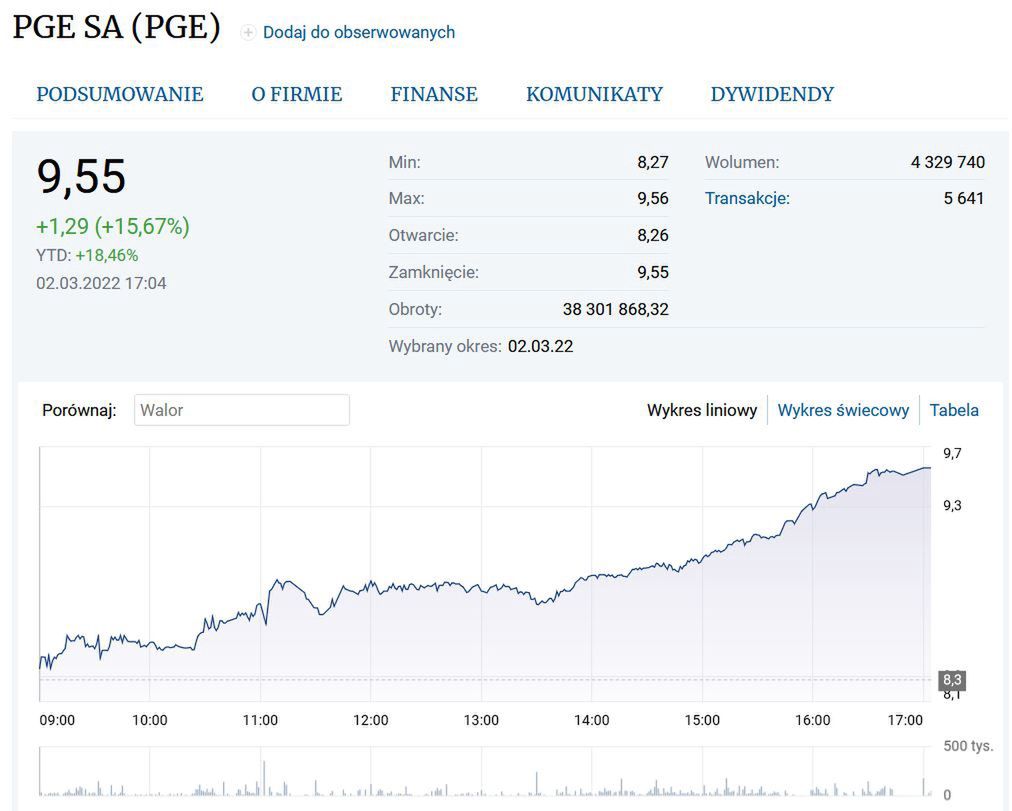
Task: Click the 09:00 label on the time axis
Action: (x=57, y=720)
